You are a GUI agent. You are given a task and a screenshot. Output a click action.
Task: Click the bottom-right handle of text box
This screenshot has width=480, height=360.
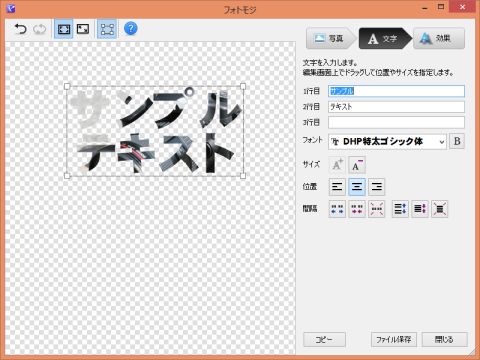click(243, 176)
